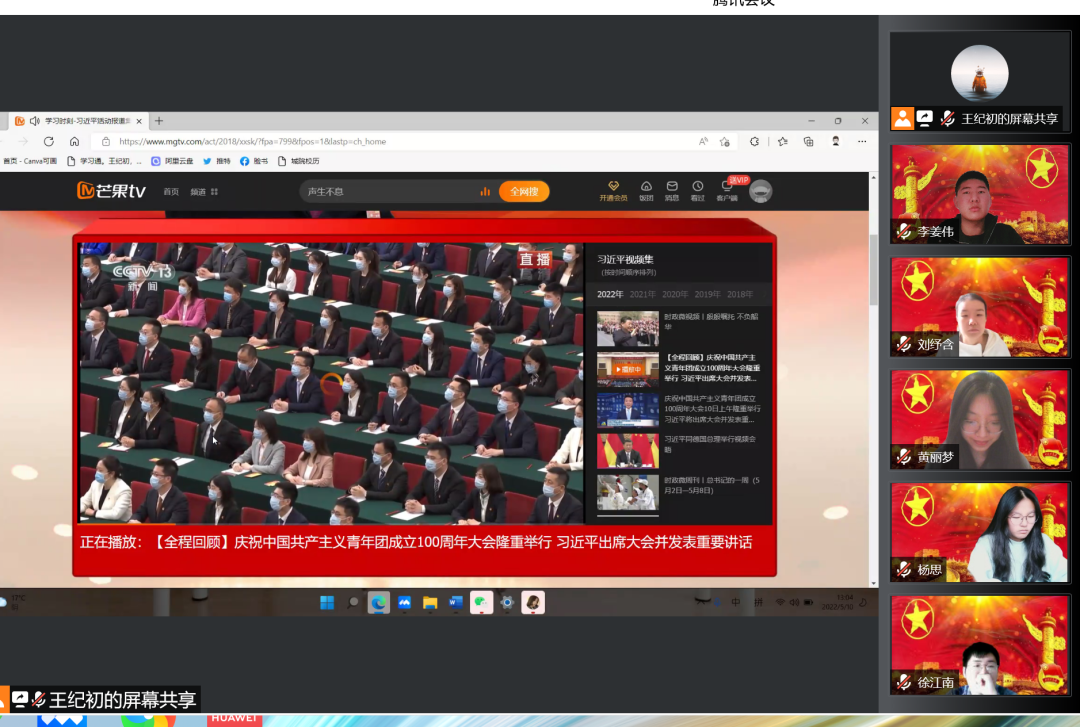Mute the tab using speaker icon
Viewport: 1080px width, 727px height.
pyautogui.click(x=35, y=121)
